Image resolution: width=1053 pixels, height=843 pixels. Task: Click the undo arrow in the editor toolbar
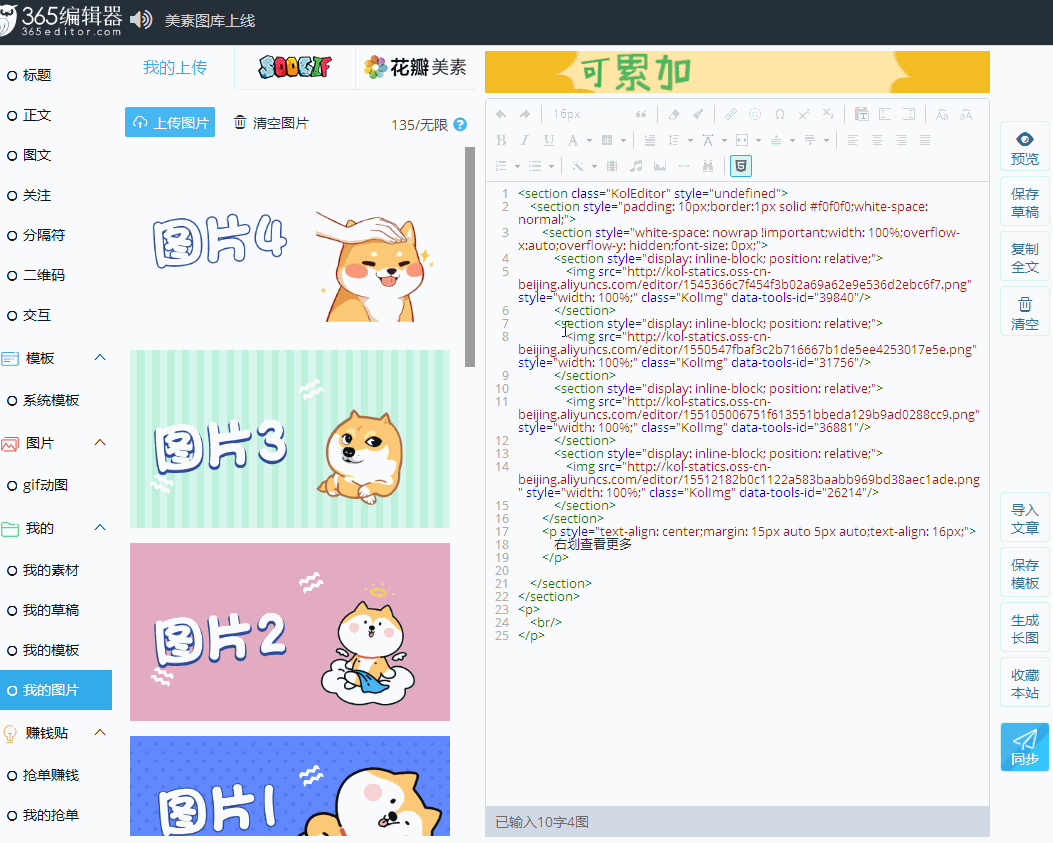point(503,114)
